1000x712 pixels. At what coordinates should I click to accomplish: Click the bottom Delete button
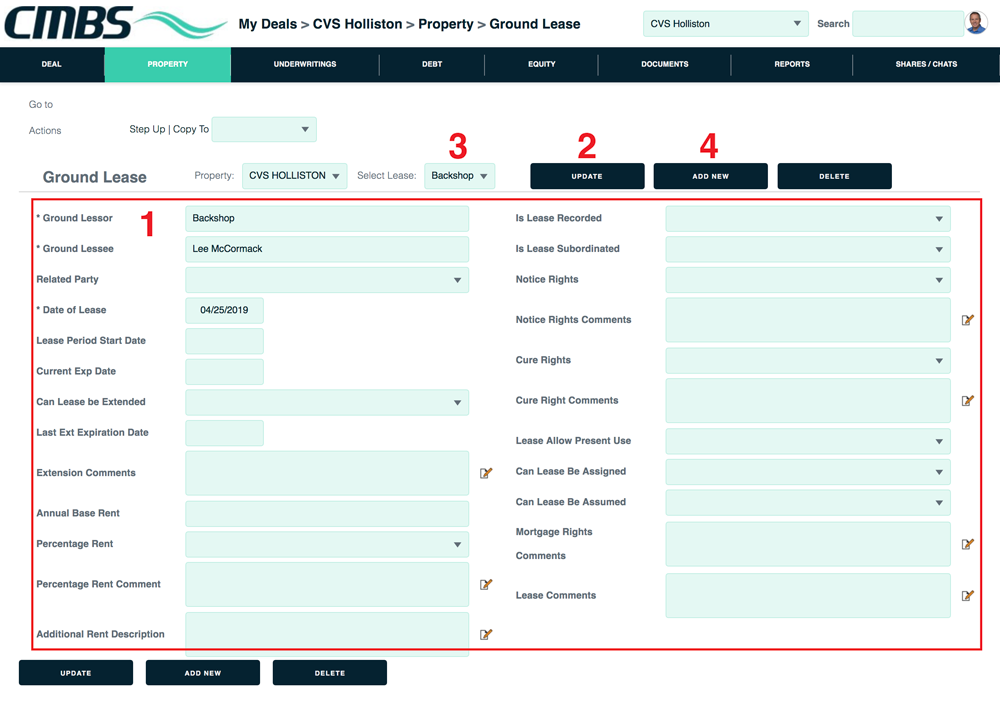click(x=330, y=673)
